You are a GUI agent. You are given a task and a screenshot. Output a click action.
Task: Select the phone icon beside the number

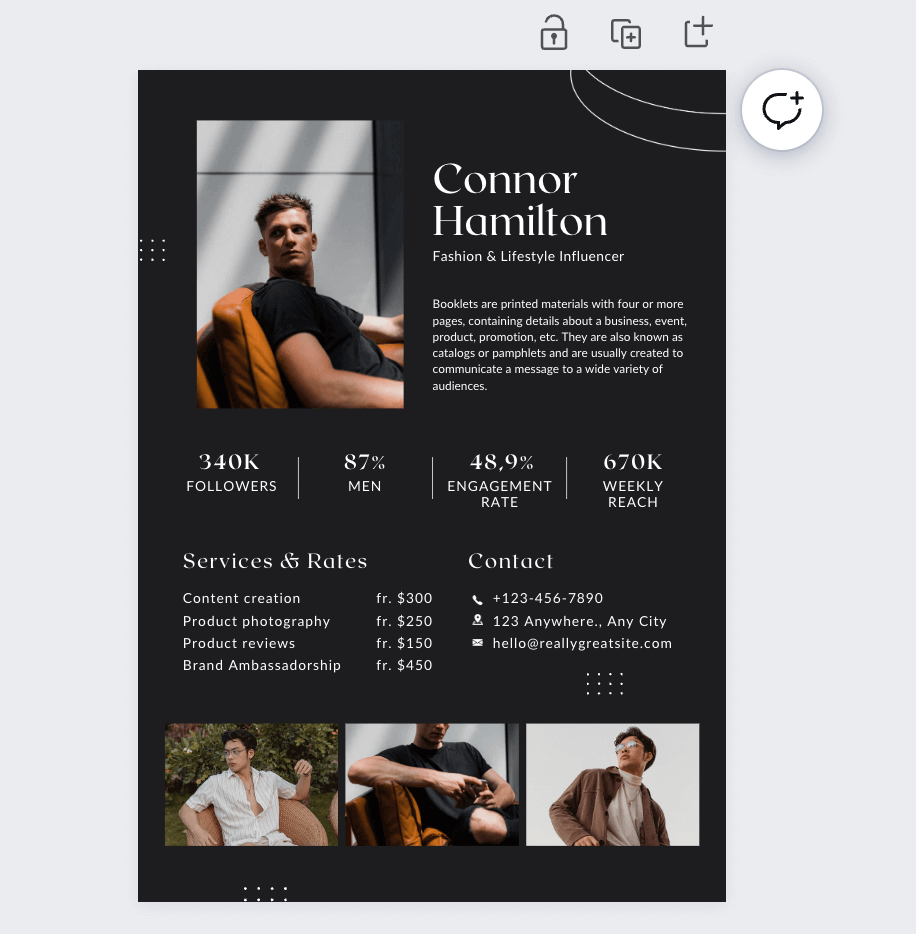pos(477,599)
